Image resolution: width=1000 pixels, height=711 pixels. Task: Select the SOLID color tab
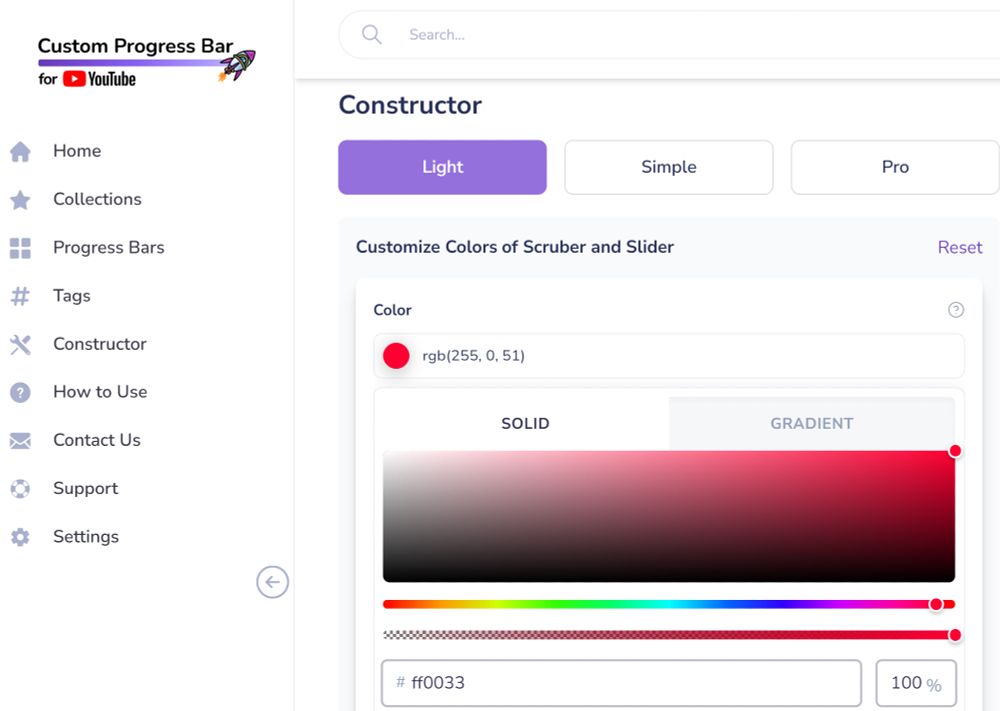(x=525, y=423)
